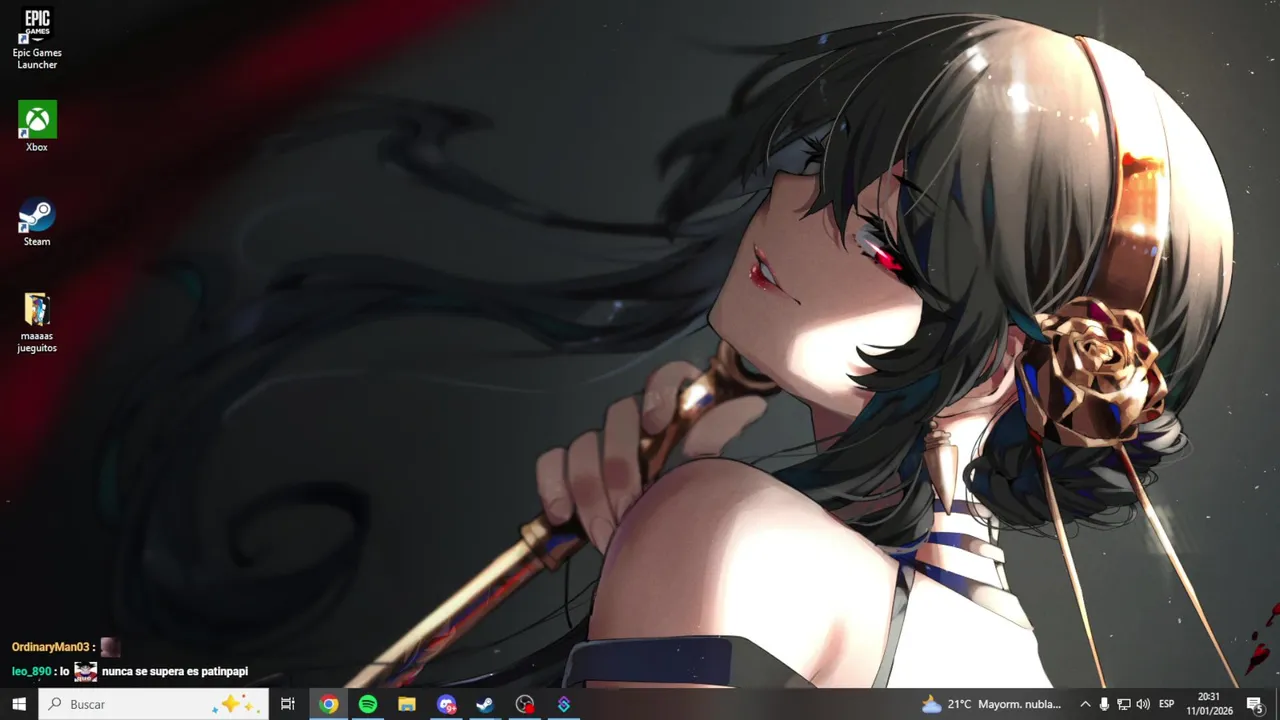Expand the hidden system tray icons chevron
Image resolution: width=1280 pixels, height=720 pixels.
click(x=1085, y=704)
